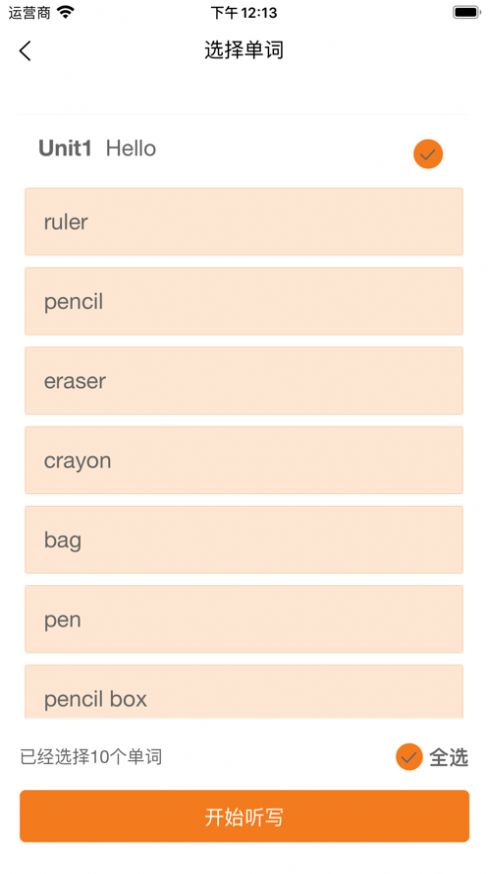Image resolution: width=488 pixels, height=874 pixels.
Task: Select the word ruler
Action: [x=244, y=221]
